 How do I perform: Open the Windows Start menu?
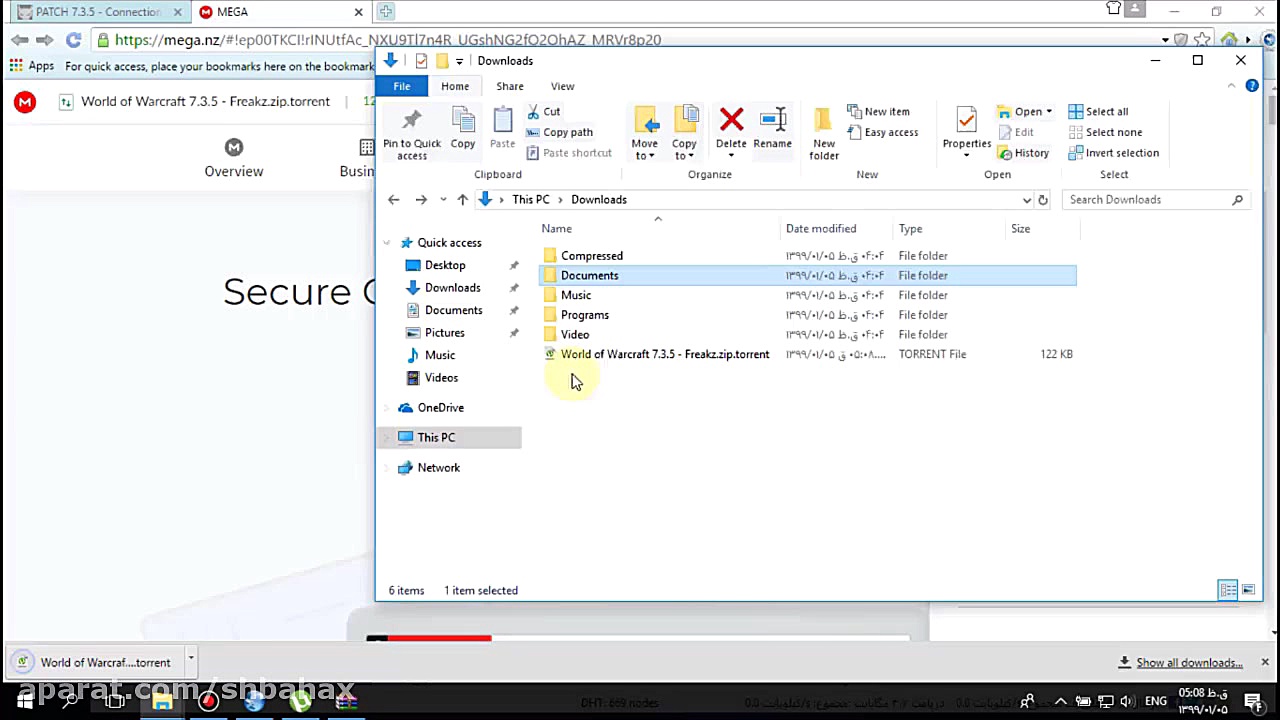[25, 701]
